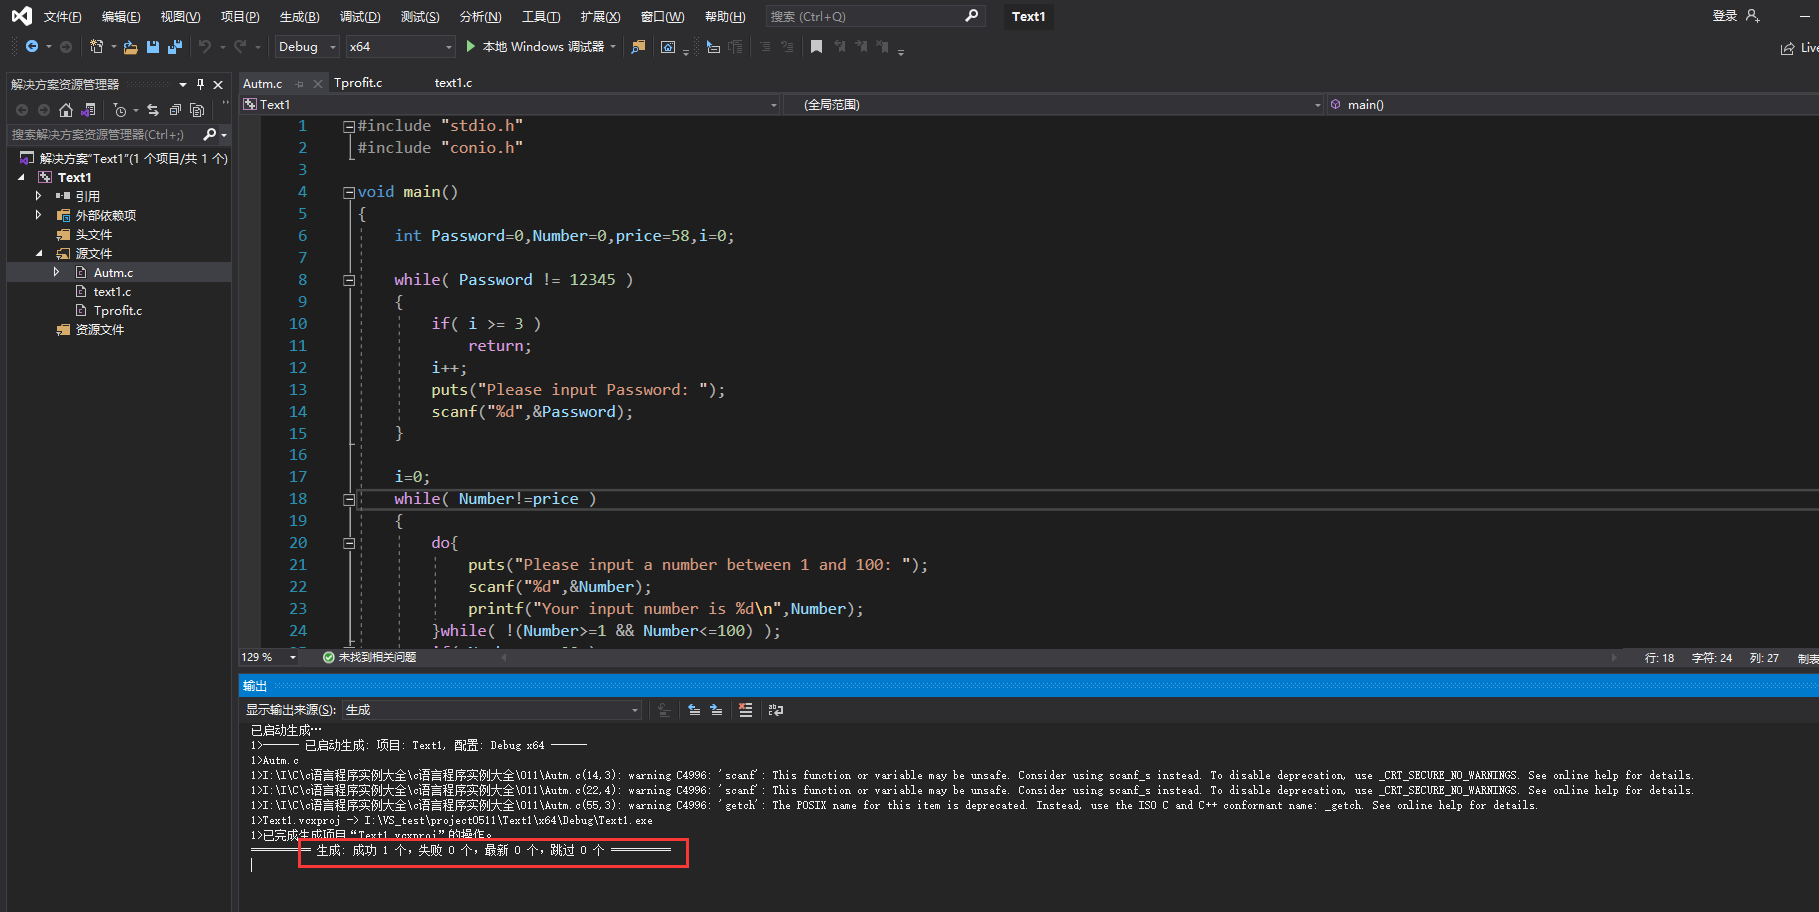The image size is (1819, 912).
Task: Adjust the 129% zoom level control
Action: pos(265,657)
